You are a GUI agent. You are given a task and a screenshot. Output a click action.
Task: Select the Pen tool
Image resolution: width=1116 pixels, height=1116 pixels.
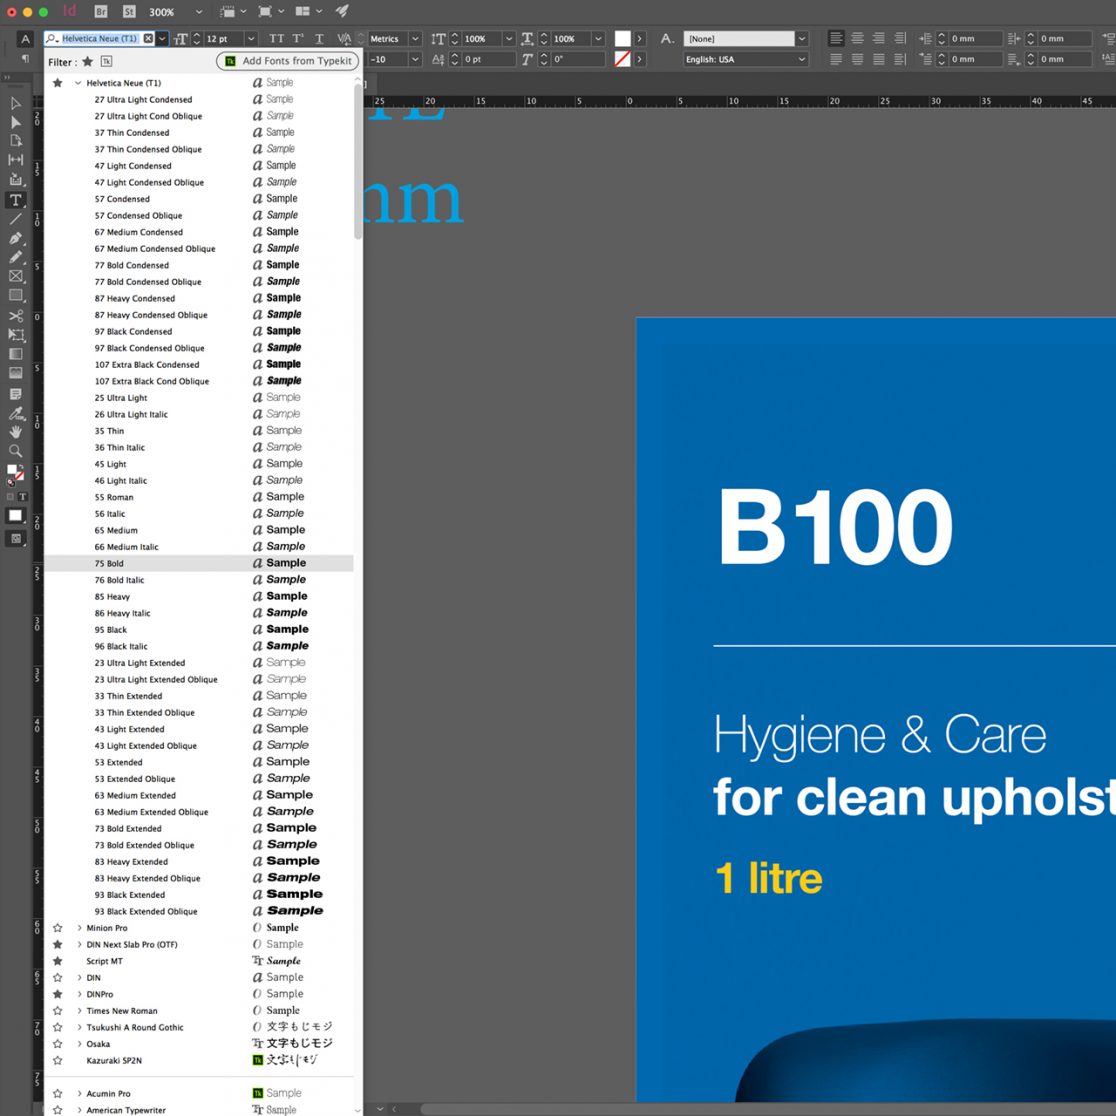pyautogui.click(x=15, y=238)
